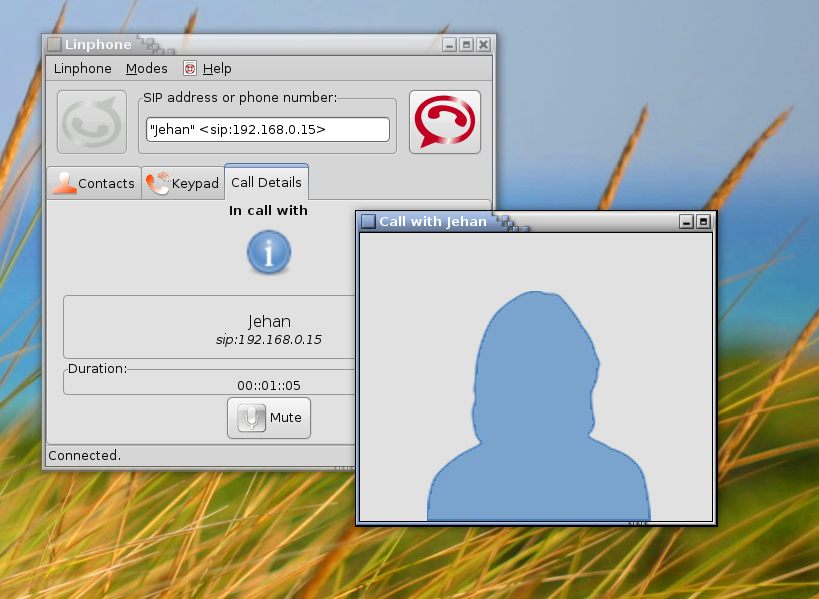Click the video avatar in Call with Jehan

pyautogui.click(x=539, y=406)
